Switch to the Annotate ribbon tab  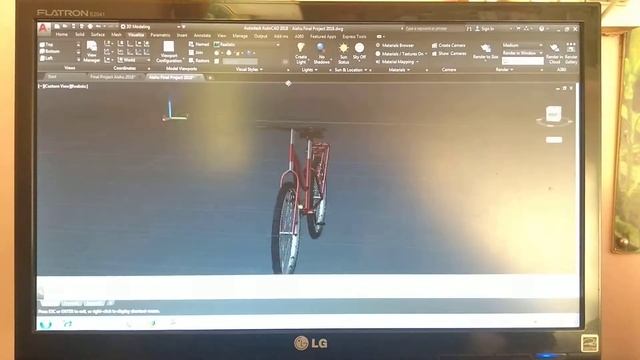pyautogui.click(x=202, y=36)
